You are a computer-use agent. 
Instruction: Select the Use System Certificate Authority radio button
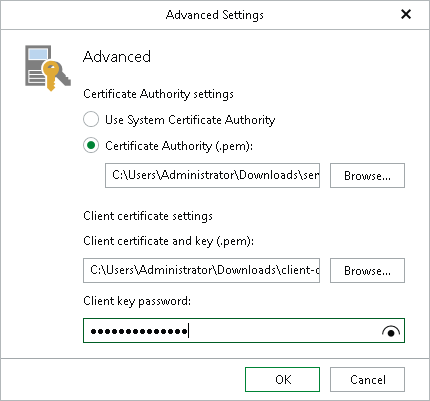point(91,119)
